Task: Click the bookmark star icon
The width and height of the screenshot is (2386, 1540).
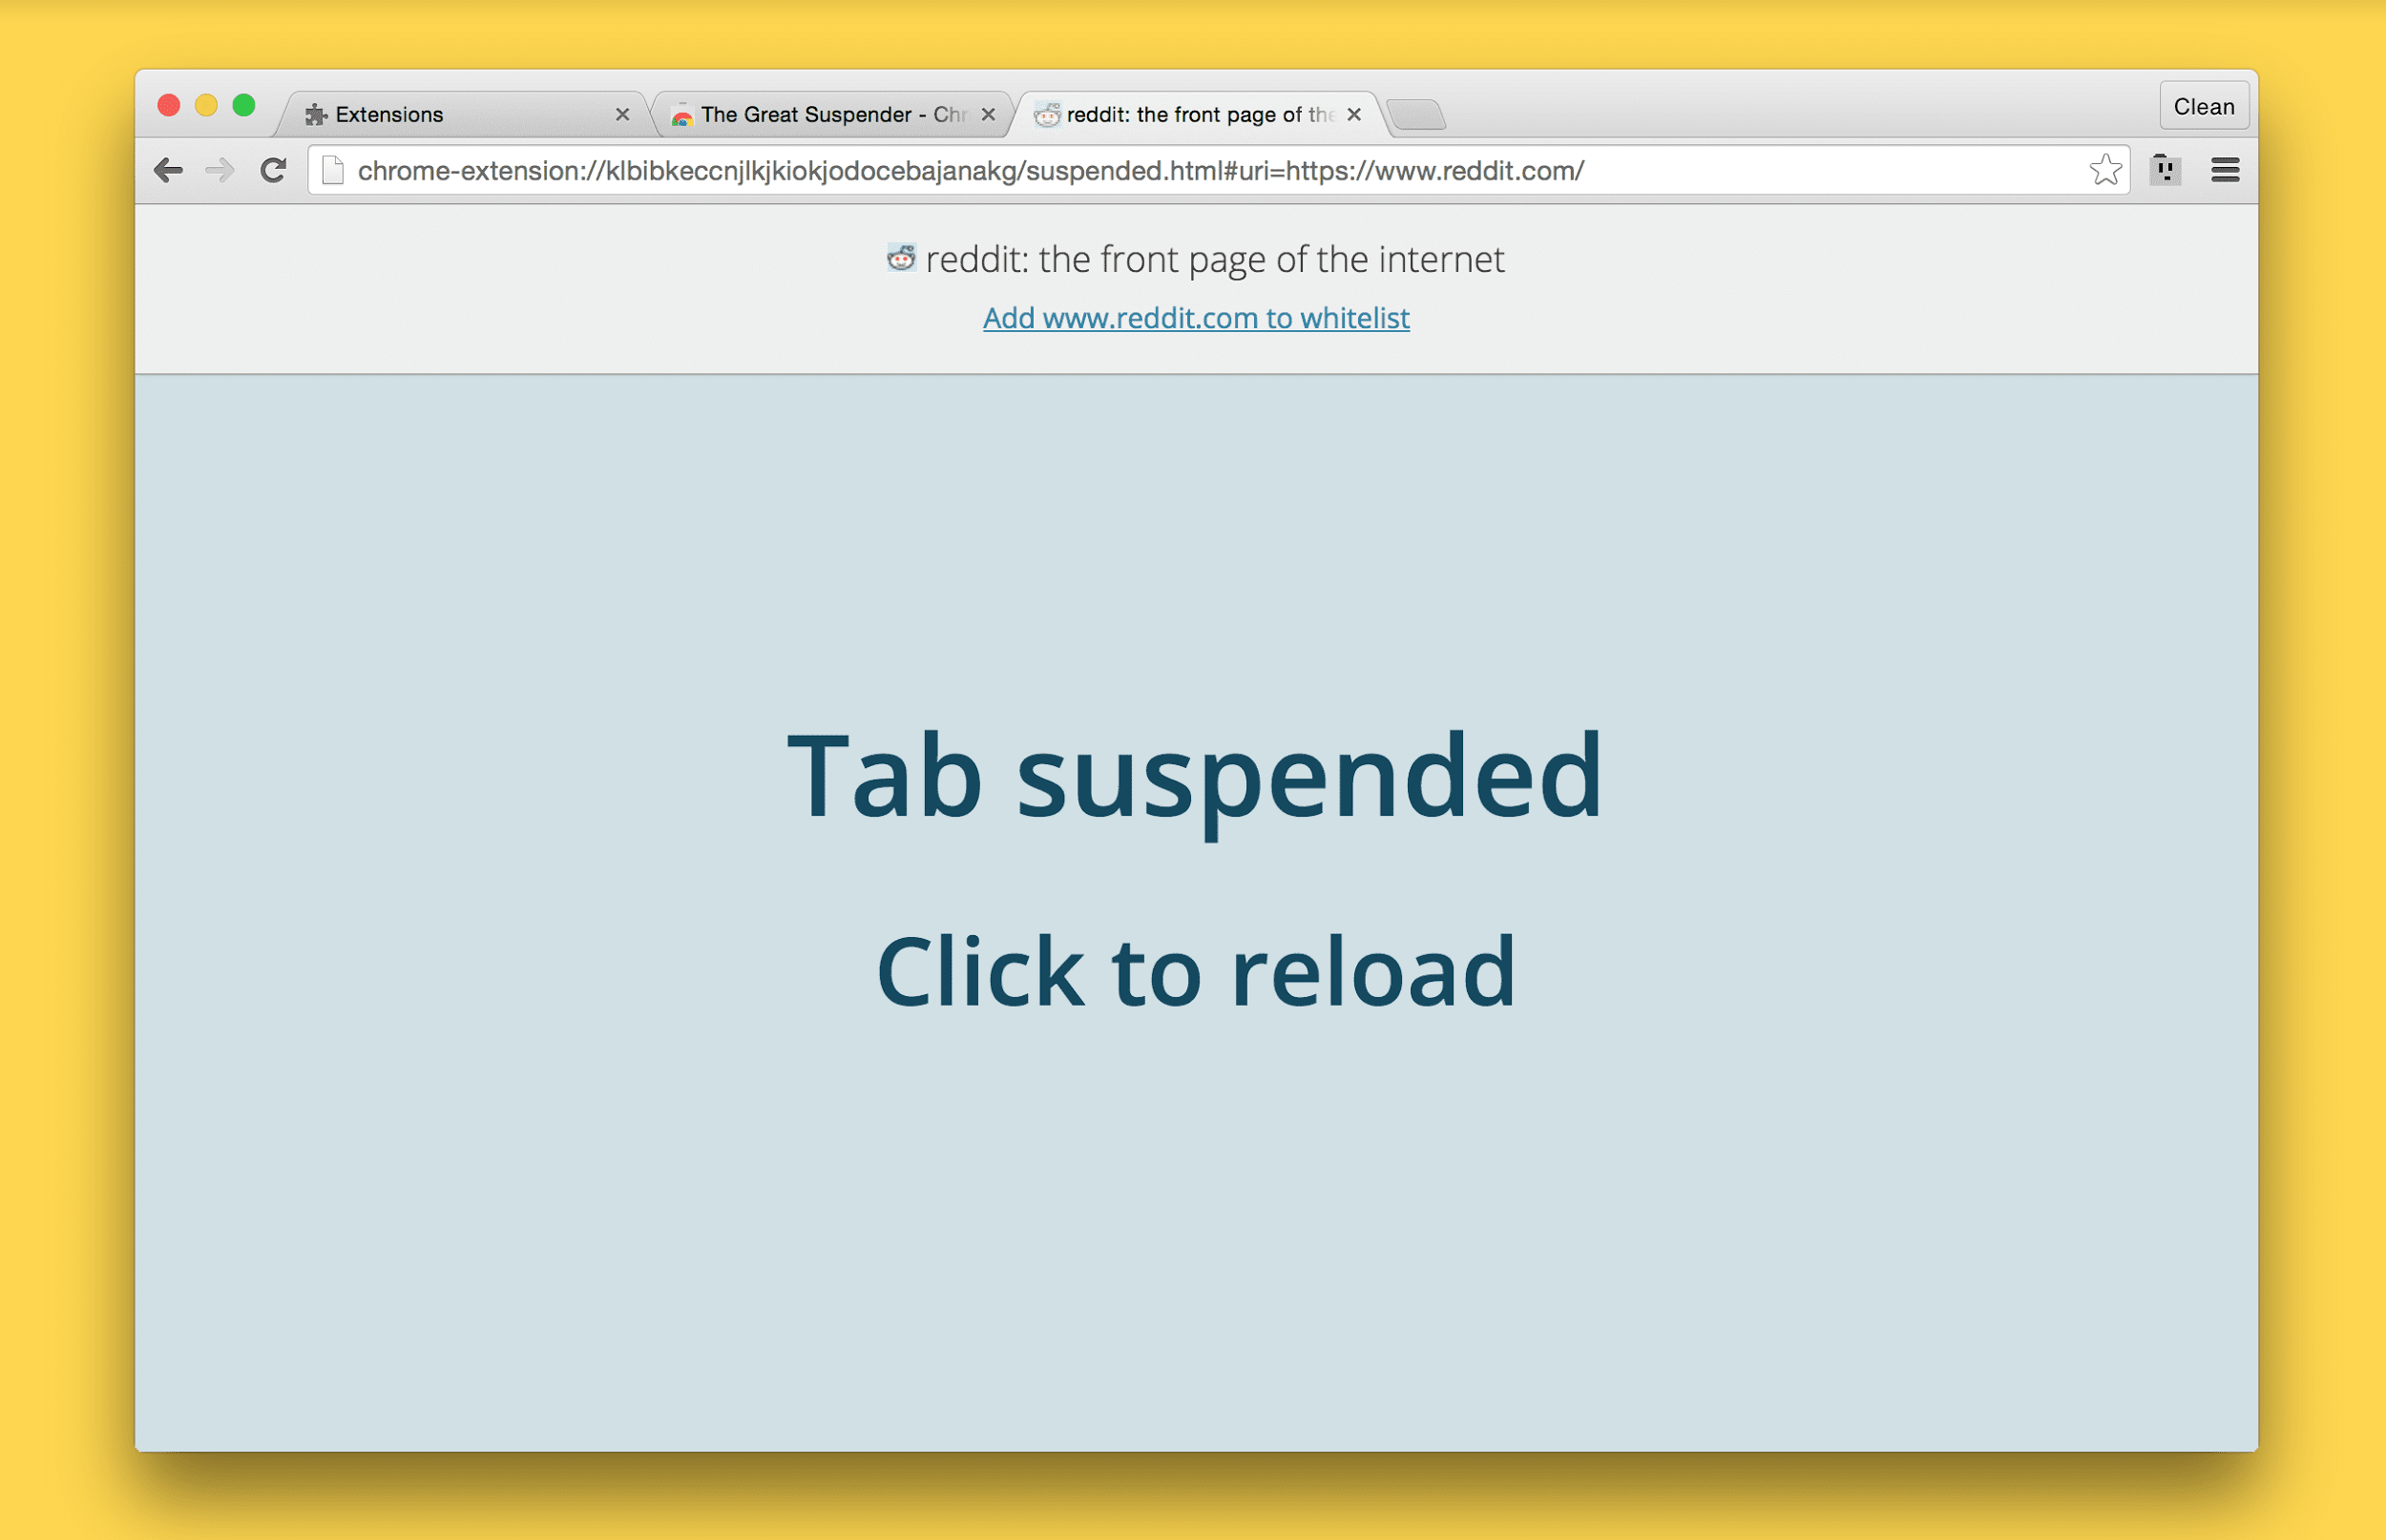Action: pos(2103,171)
